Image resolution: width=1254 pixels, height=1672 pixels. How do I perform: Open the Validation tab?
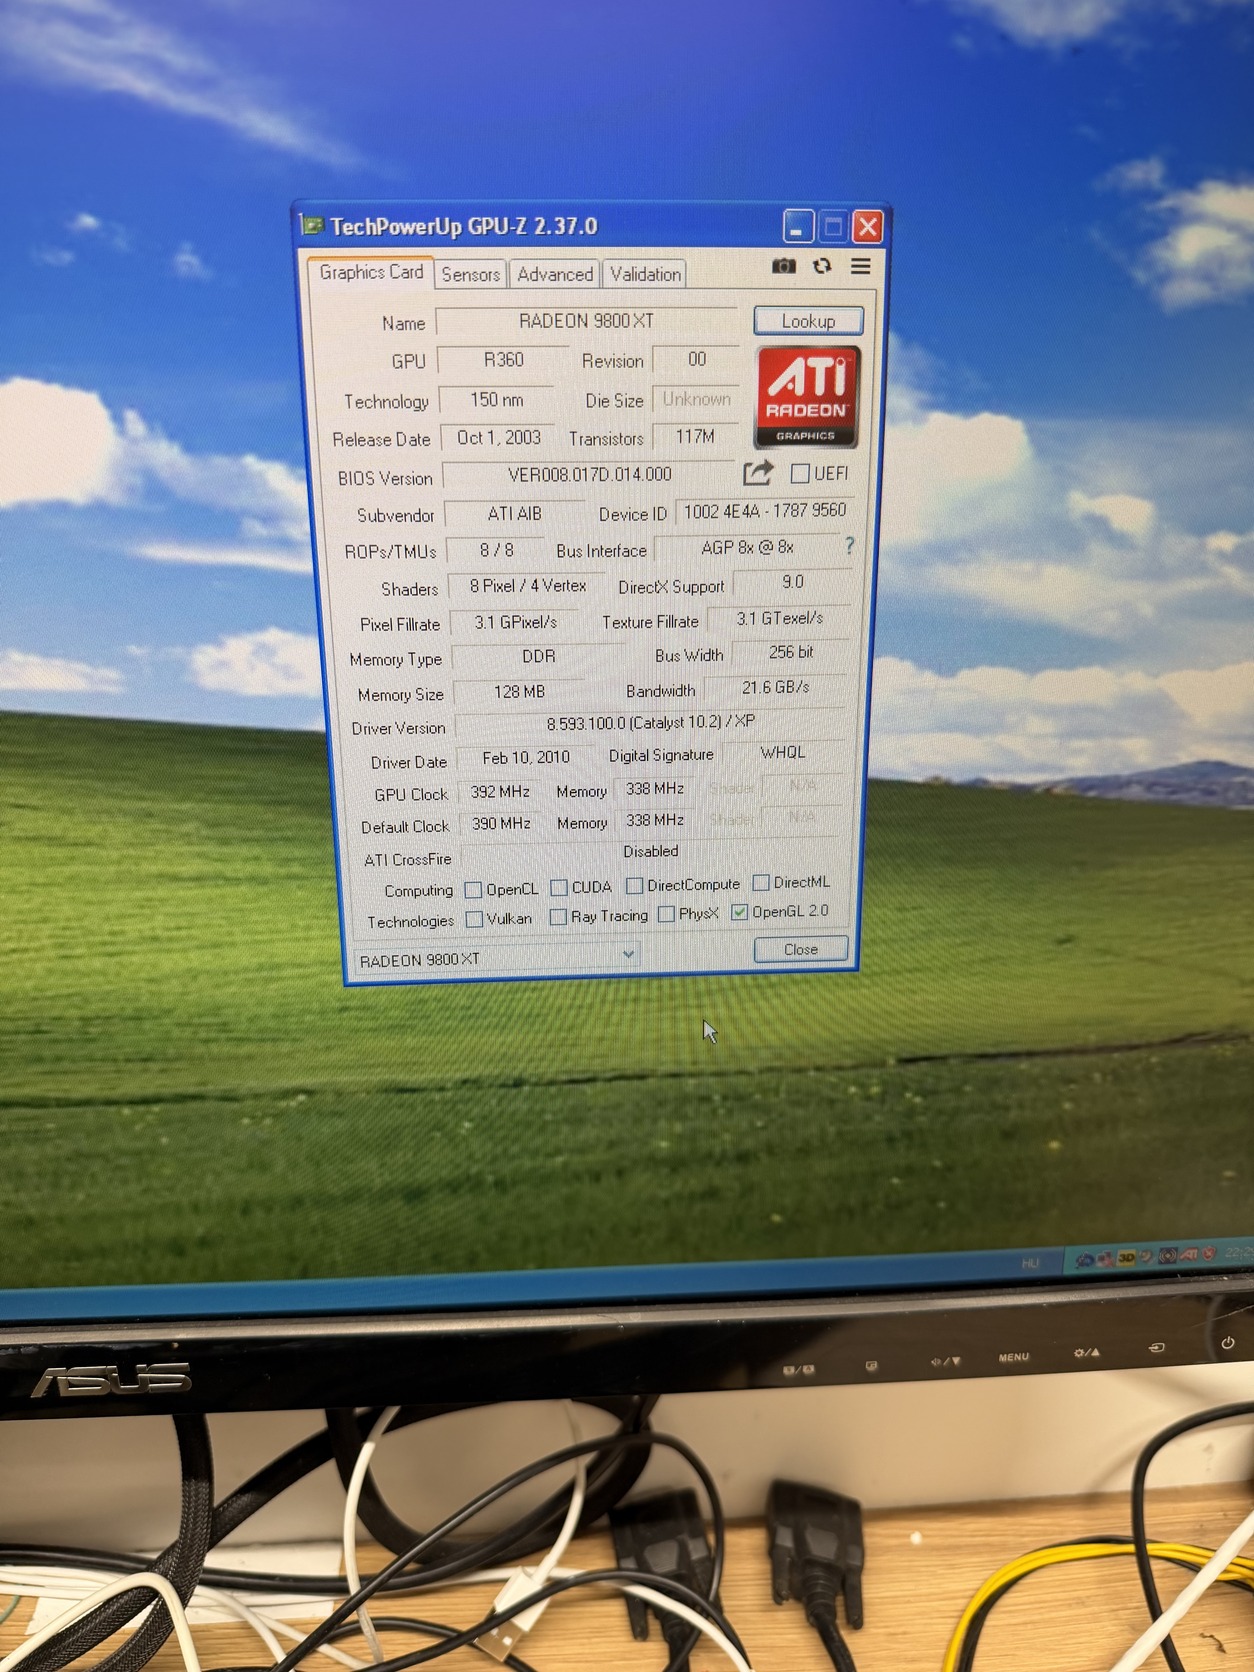[645, 274]
